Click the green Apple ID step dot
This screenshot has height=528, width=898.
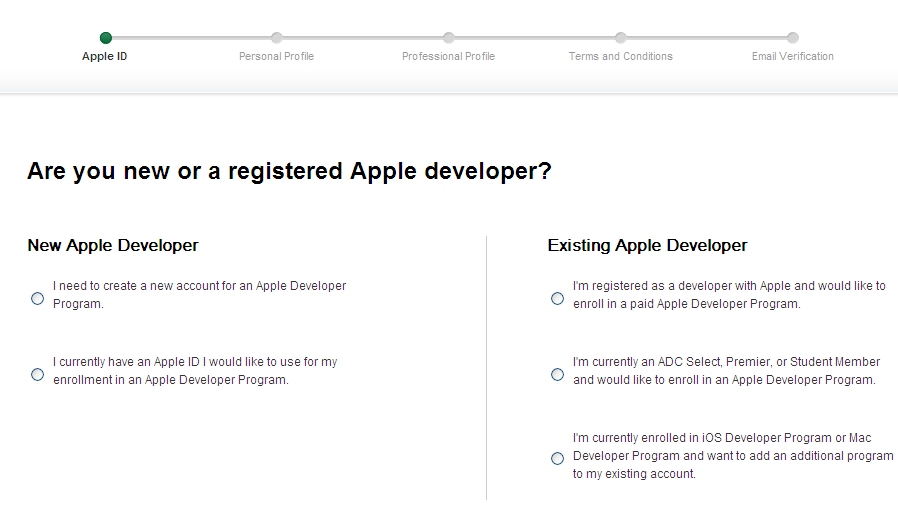point(105,38)
